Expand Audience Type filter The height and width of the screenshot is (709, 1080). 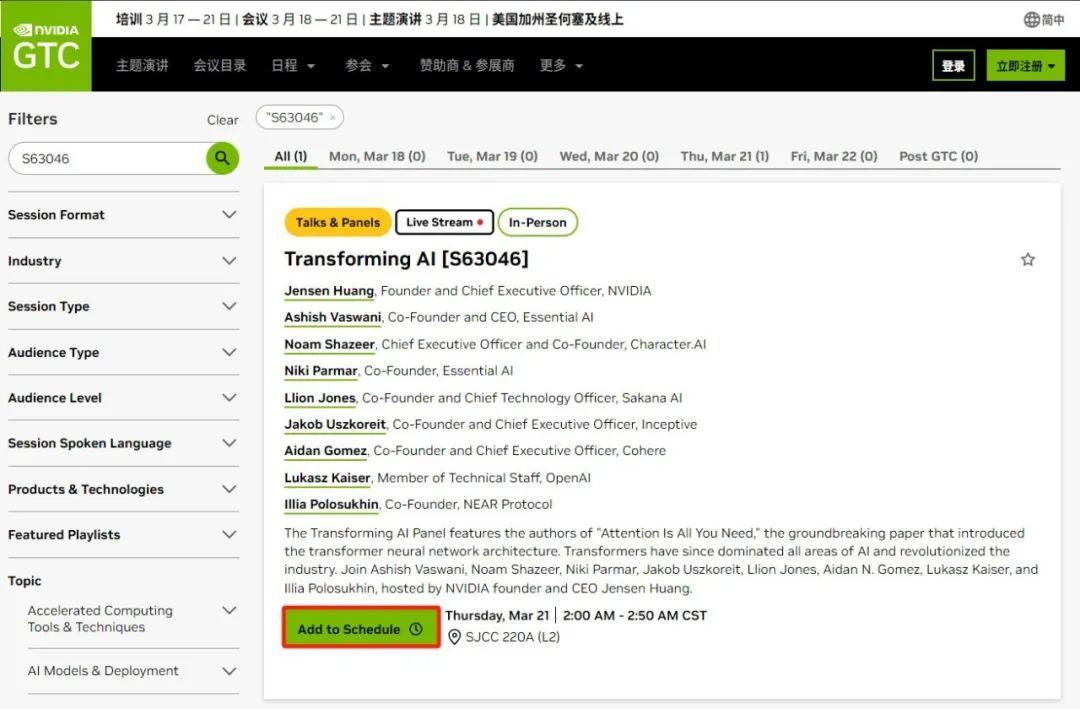point(123,353)
